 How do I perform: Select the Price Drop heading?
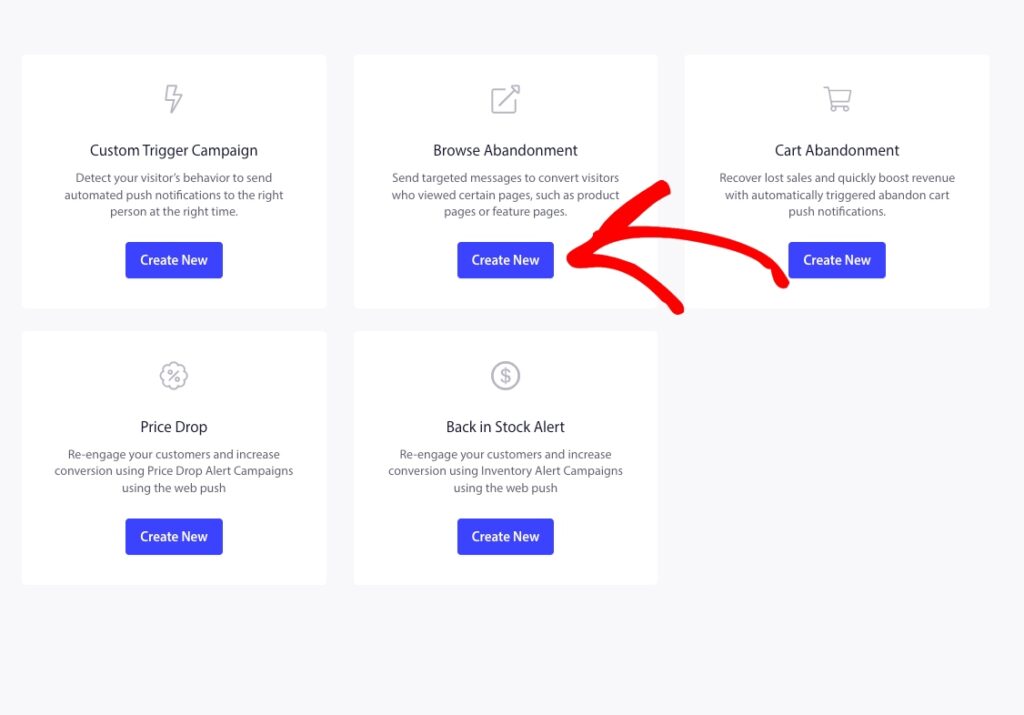(x=174, y=427)
